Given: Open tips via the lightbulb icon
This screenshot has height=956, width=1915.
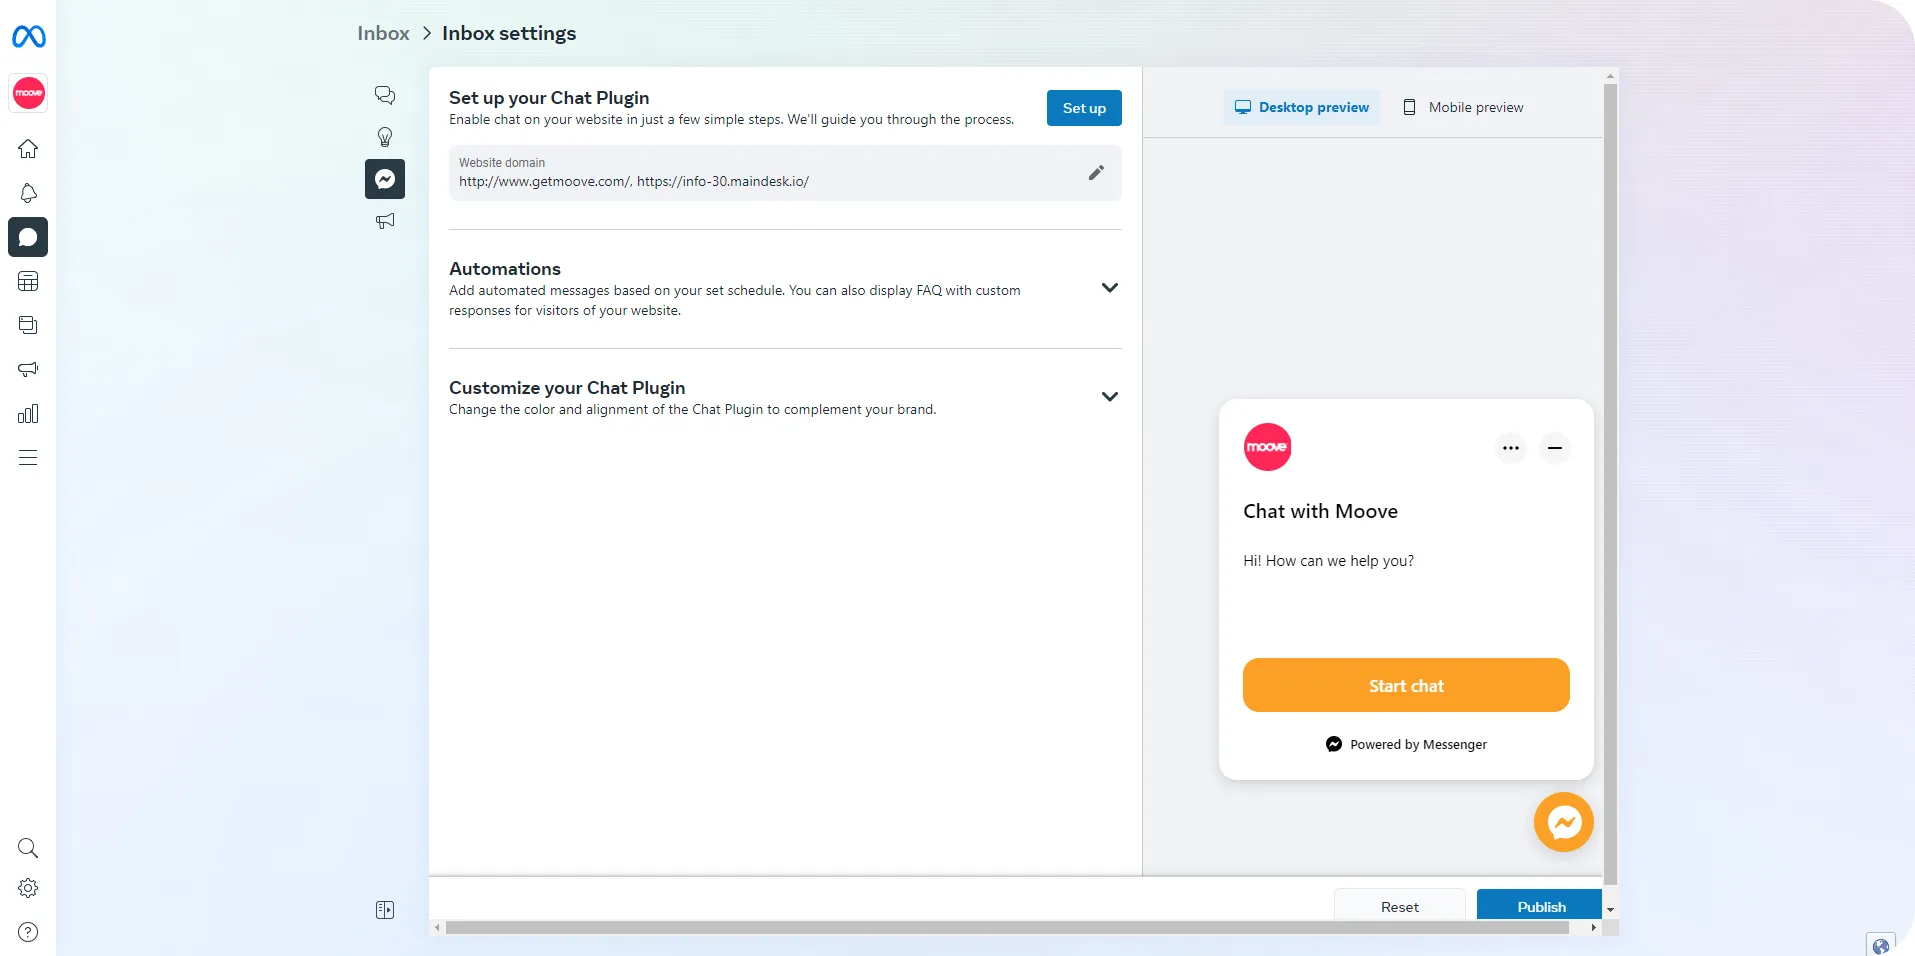Looking at the screenshot, I should tap(384, 136).
